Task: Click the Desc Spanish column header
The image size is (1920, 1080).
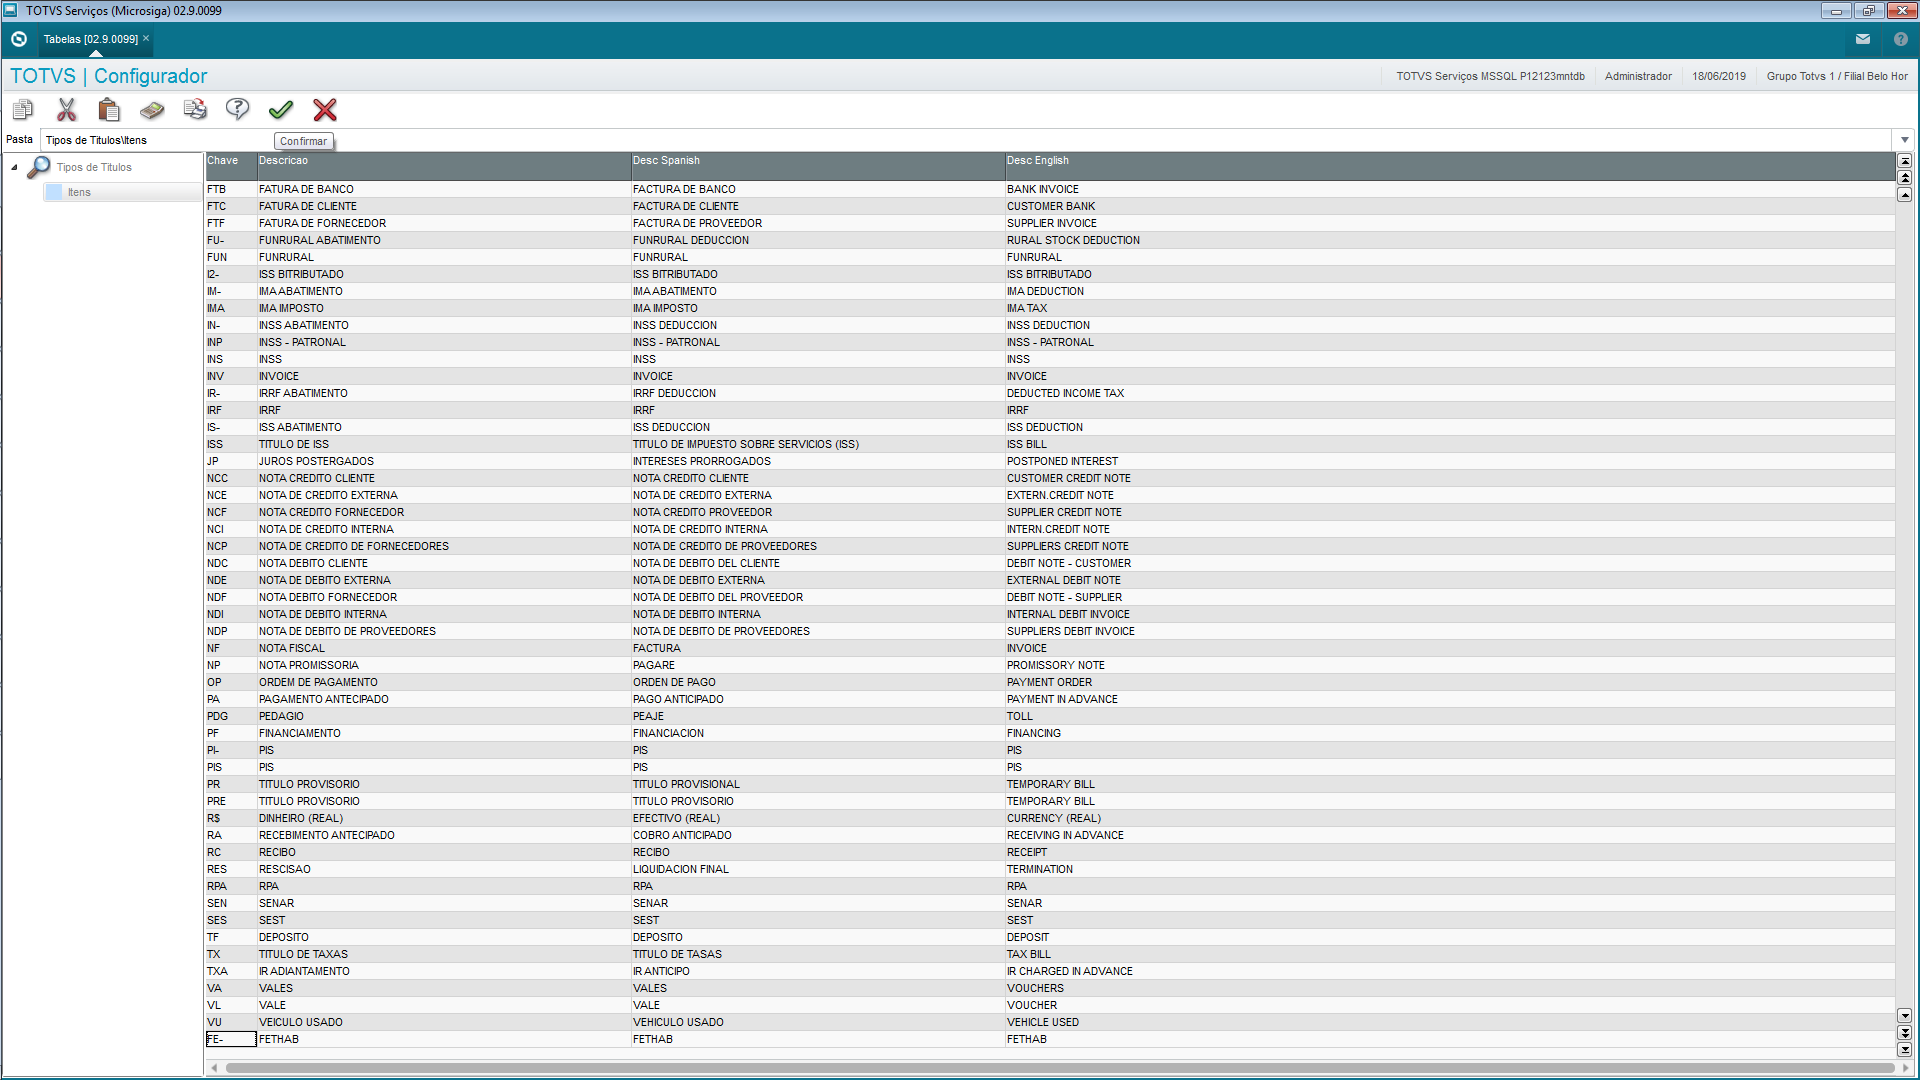Action: pos(666,160)
